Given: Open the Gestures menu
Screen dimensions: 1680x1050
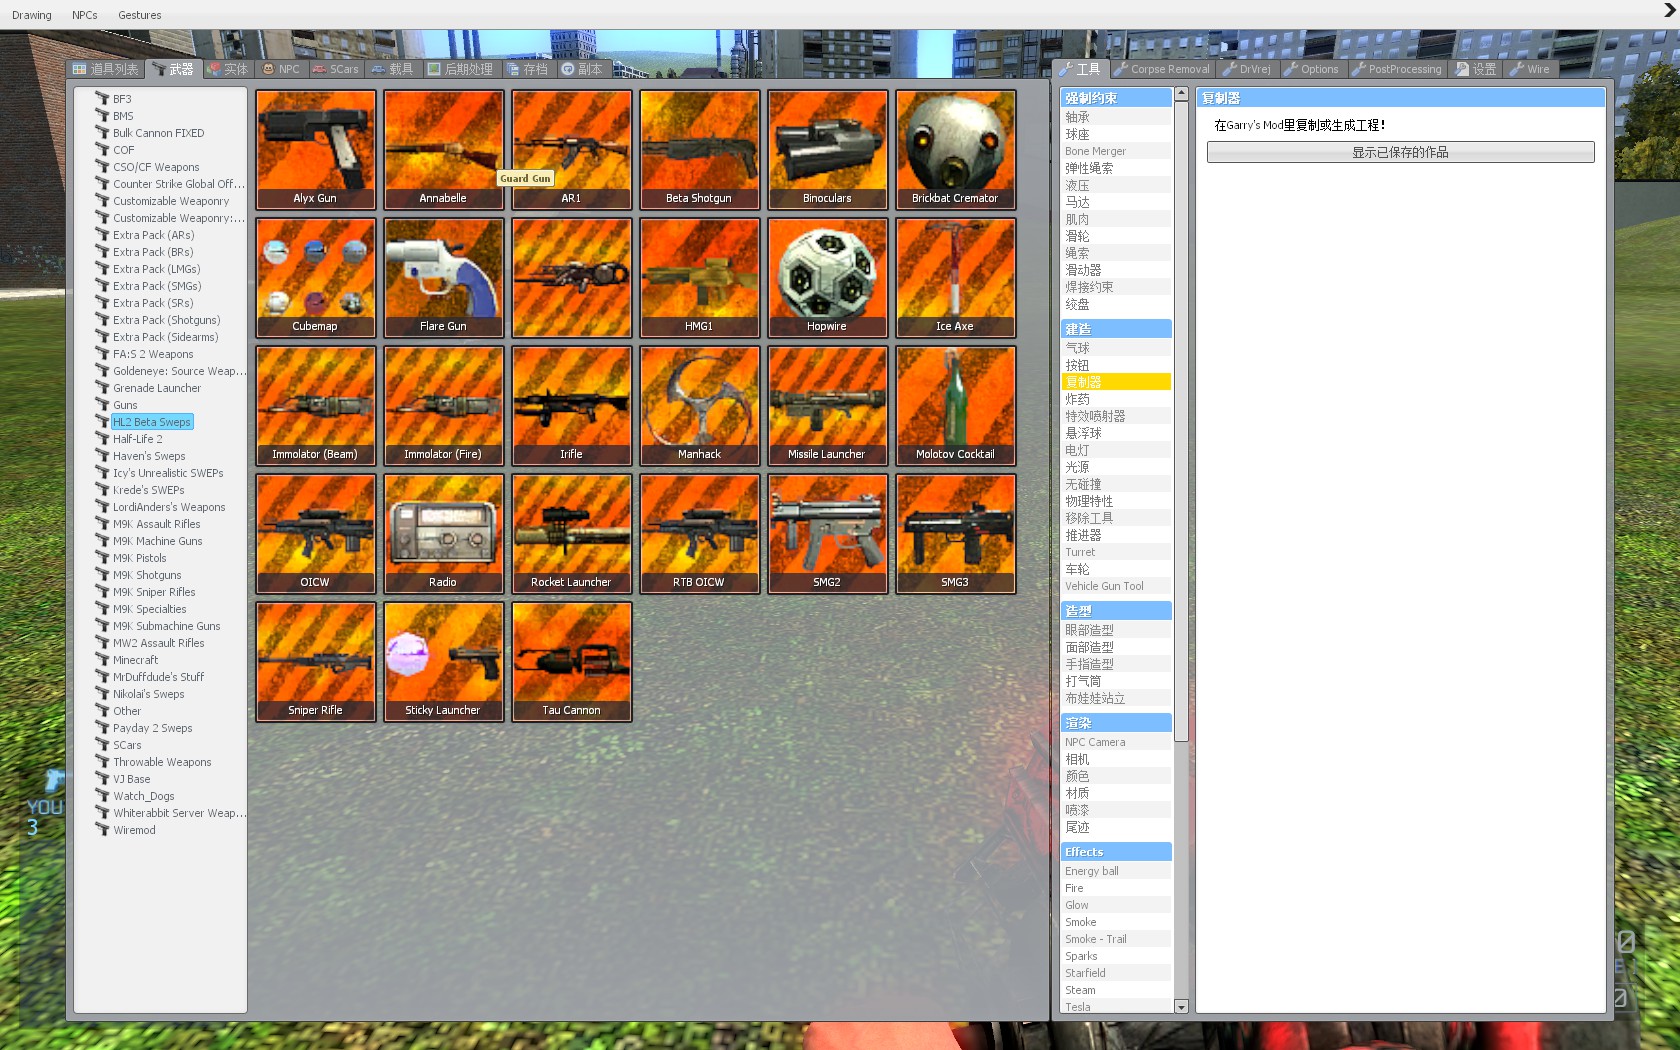Looking at the screenshot, I should pyautogui.click(x=140, y=15).
